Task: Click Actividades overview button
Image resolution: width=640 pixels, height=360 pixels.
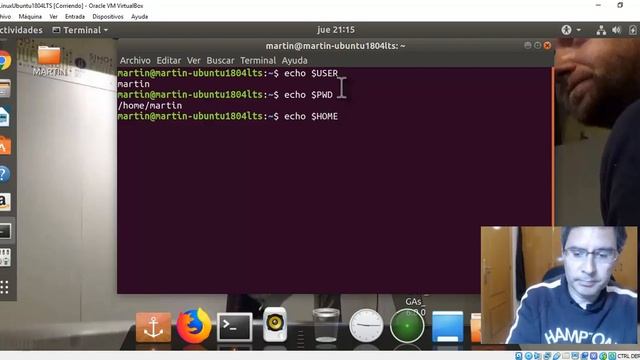Action: point(21,30)
